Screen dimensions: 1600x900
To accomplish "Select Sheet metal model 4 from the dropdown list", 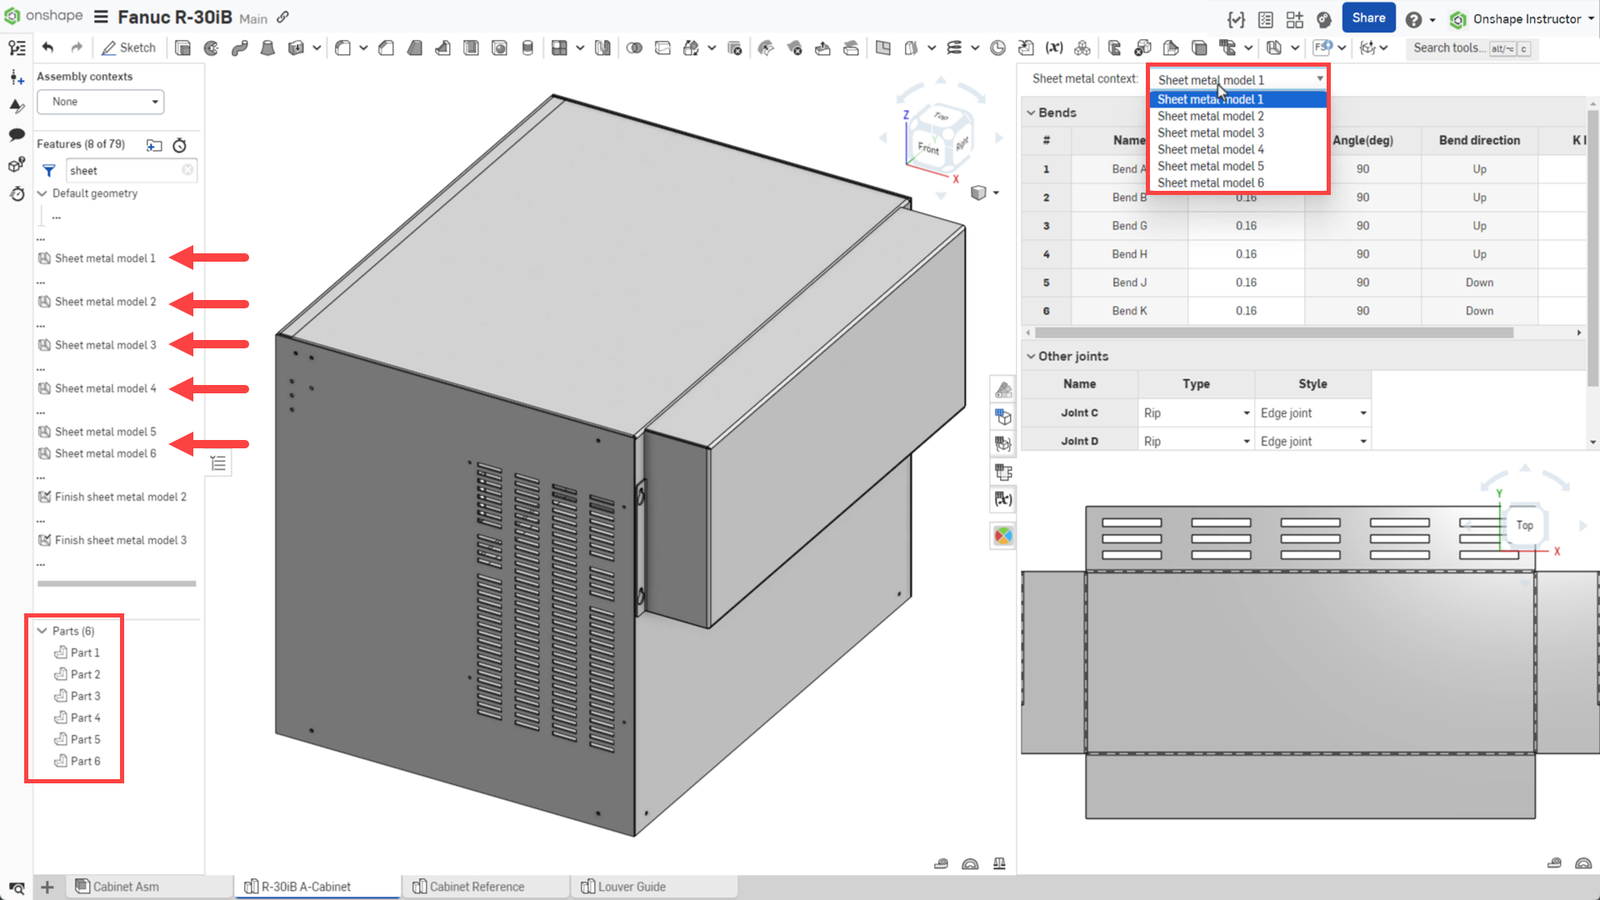I will (1210, 149).
